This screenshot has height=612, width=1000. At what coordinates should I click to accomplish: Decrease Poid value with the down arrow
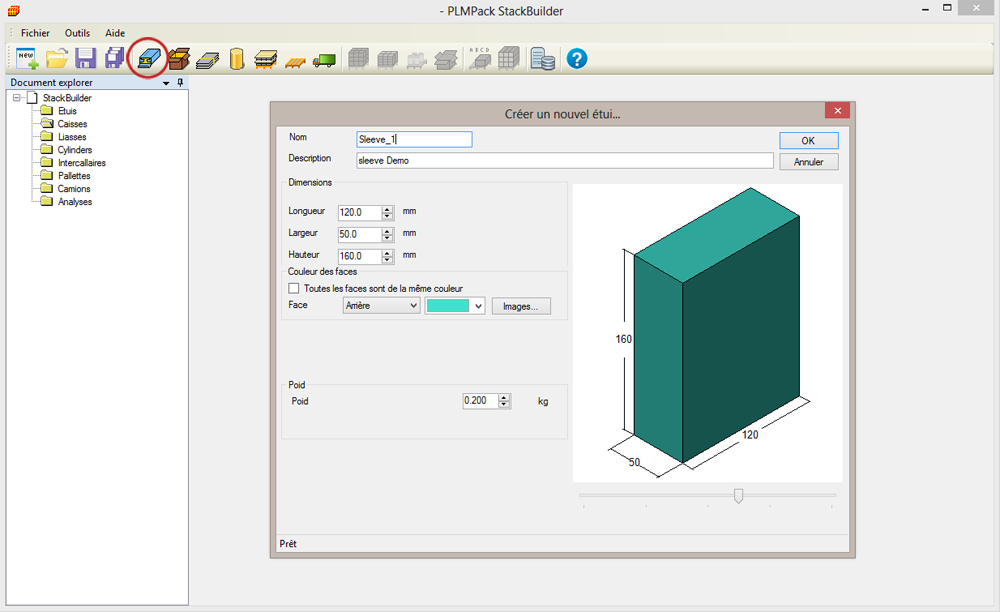click(504, 404)
